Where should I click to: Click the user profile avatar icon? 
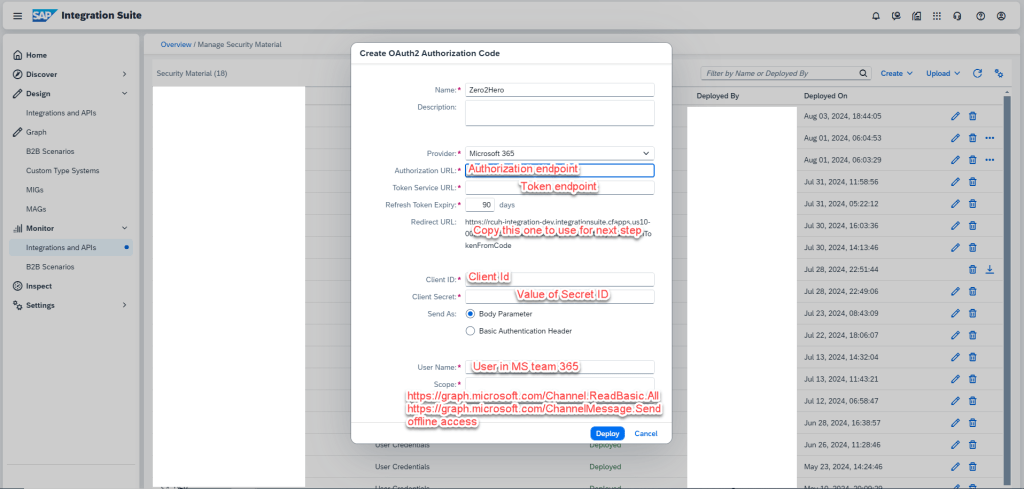[1003, 16]
